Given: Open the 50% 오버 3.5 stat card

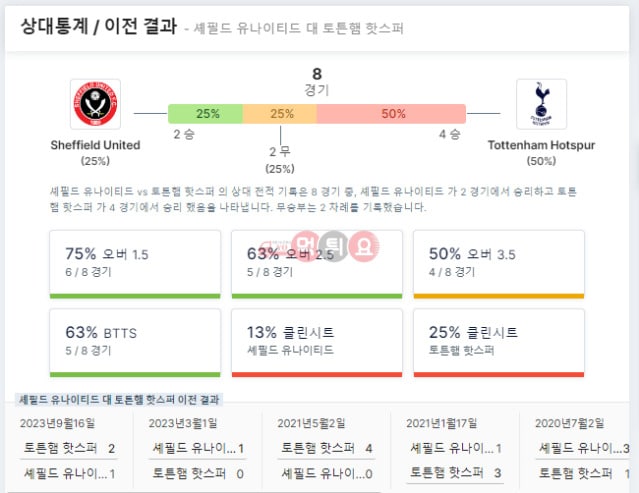Looking at the screenshot, I should [499, 264].
